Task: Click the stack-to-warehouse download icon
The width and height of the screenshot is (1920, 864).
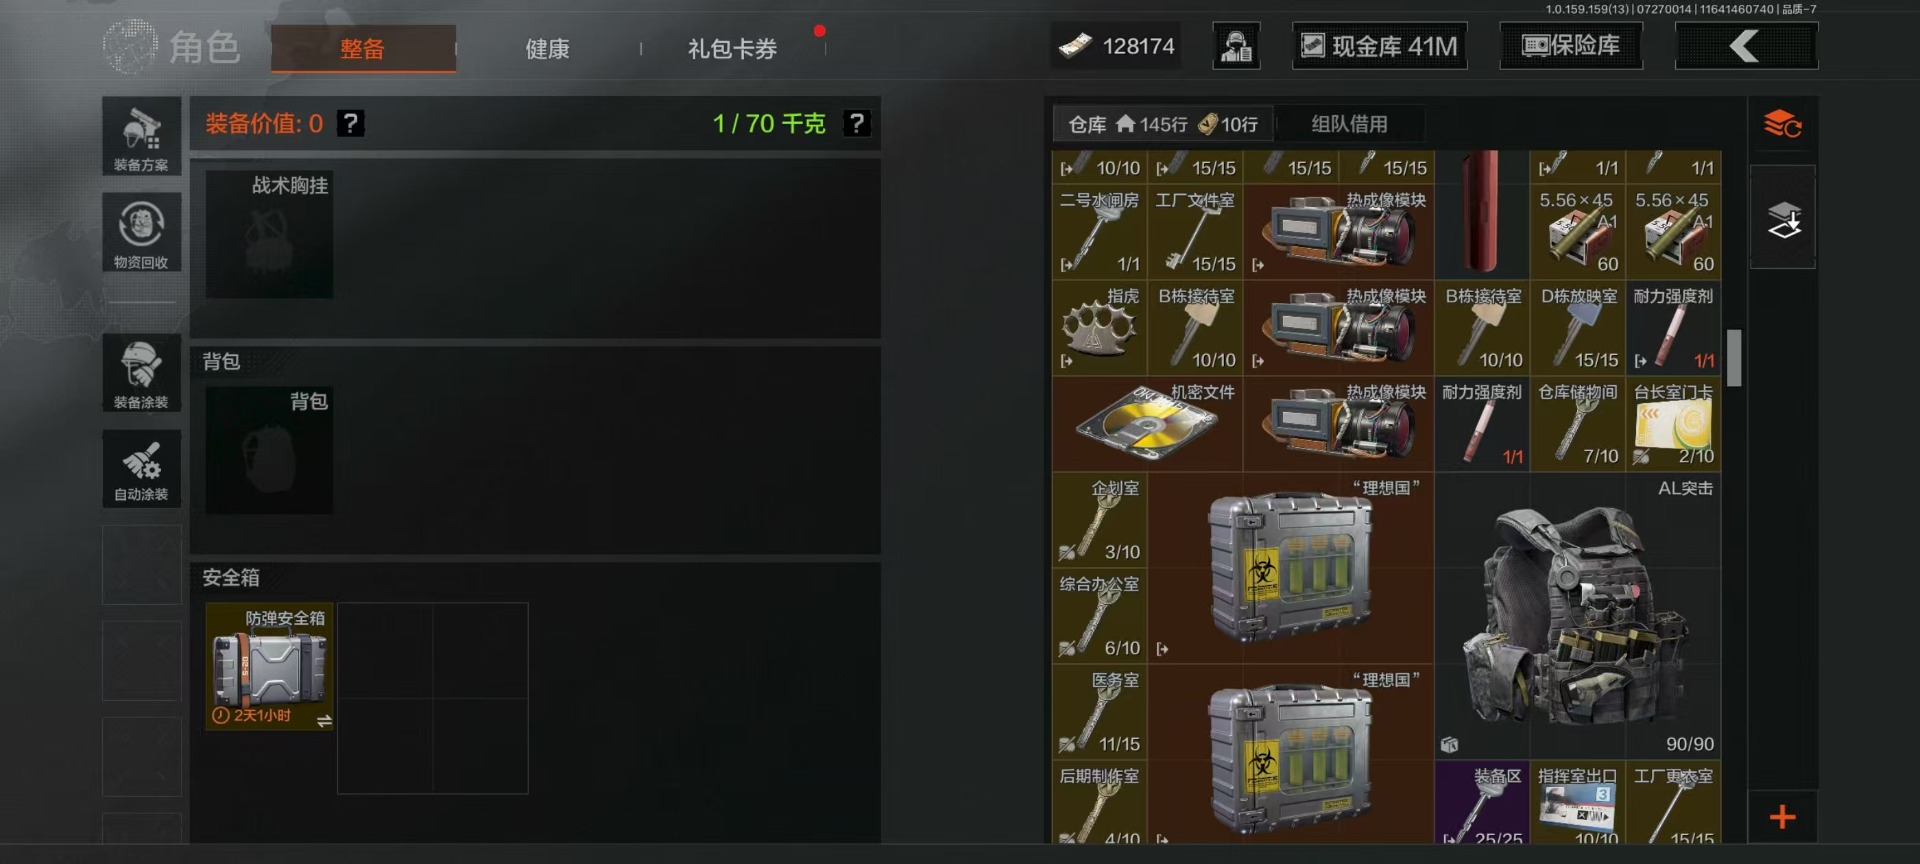Action: point(1783,219)
